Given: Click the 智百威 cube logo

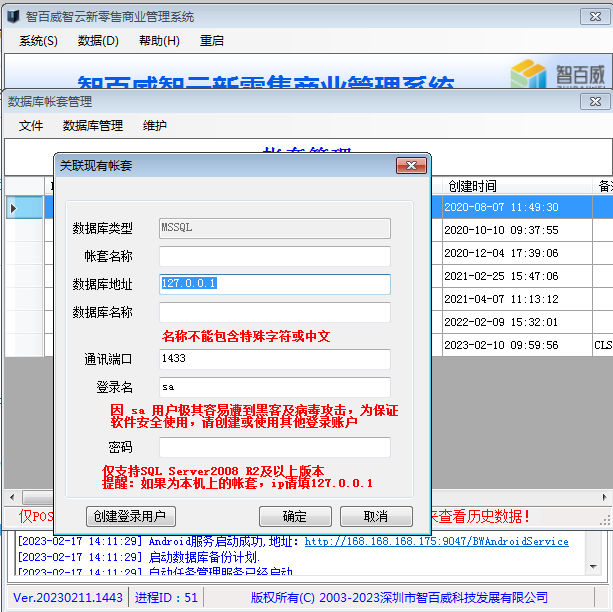Looking at the screenshot, I should coord(529,75).
